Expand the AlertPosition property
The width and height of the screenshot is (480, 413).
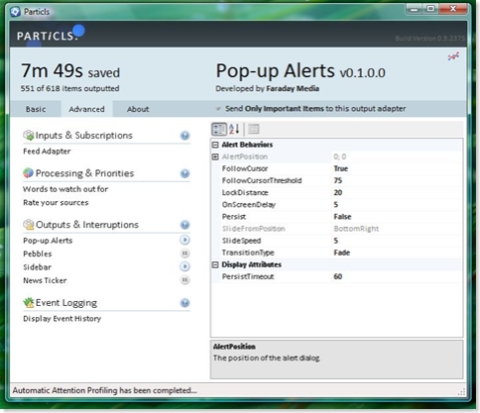pos(215,157)
